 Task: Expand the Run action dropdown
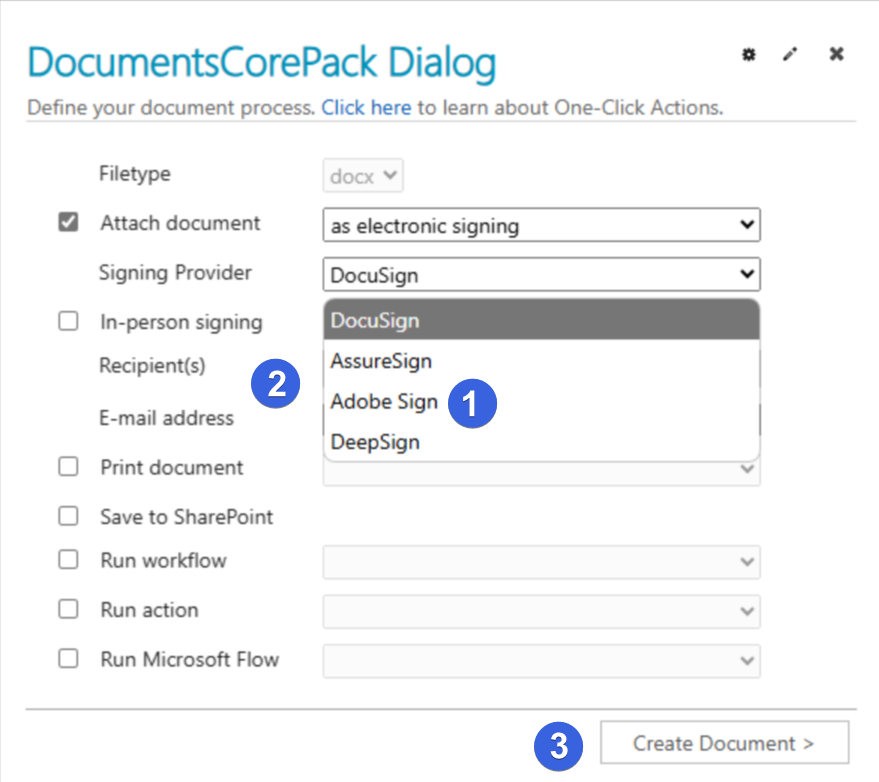click(542, 612)
